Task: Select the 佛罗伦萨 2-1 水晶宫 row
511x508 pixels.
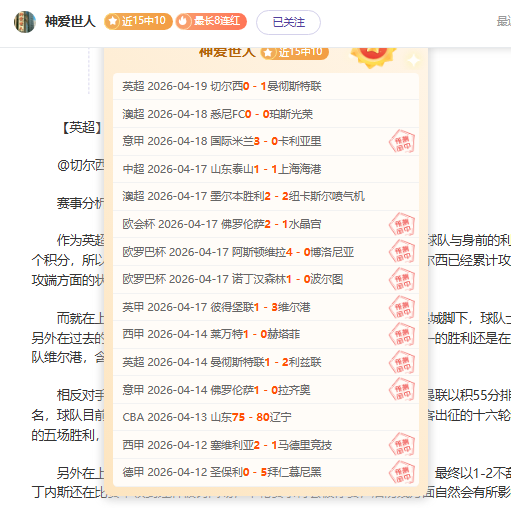Action: (266, 224)
